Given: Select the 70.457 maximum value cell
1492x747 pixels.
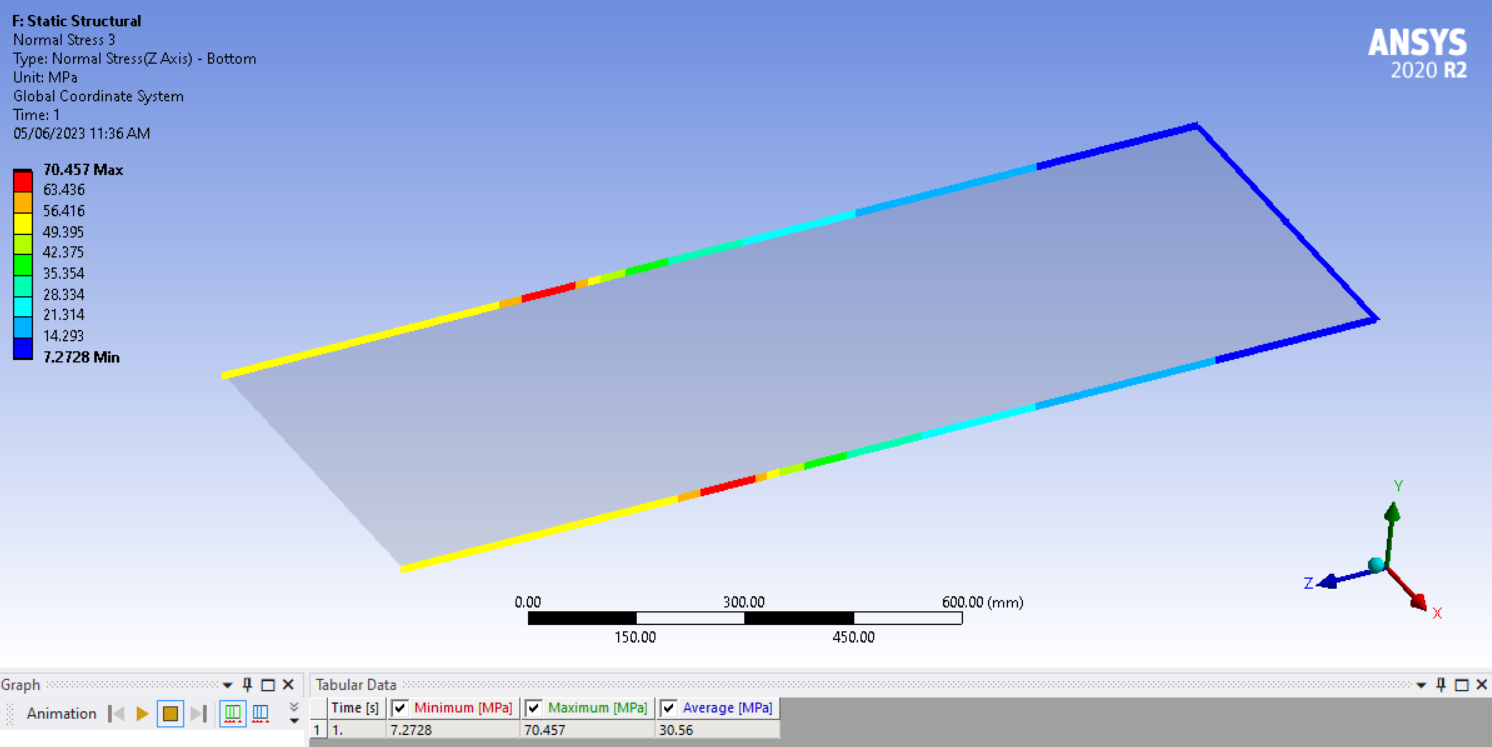Looking at the screenshot, I should (587, 730).
